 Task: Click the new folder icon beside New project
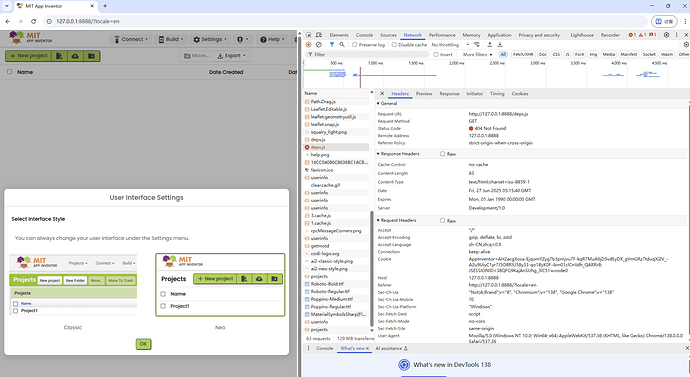click(x=91, y=56)
